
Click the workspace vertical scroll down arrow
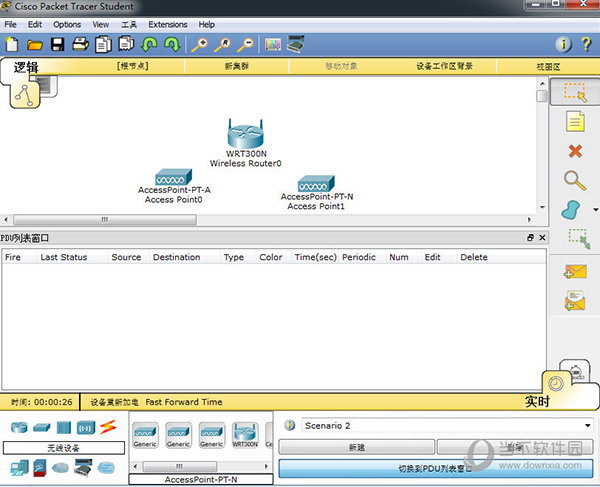click(542, 207)
